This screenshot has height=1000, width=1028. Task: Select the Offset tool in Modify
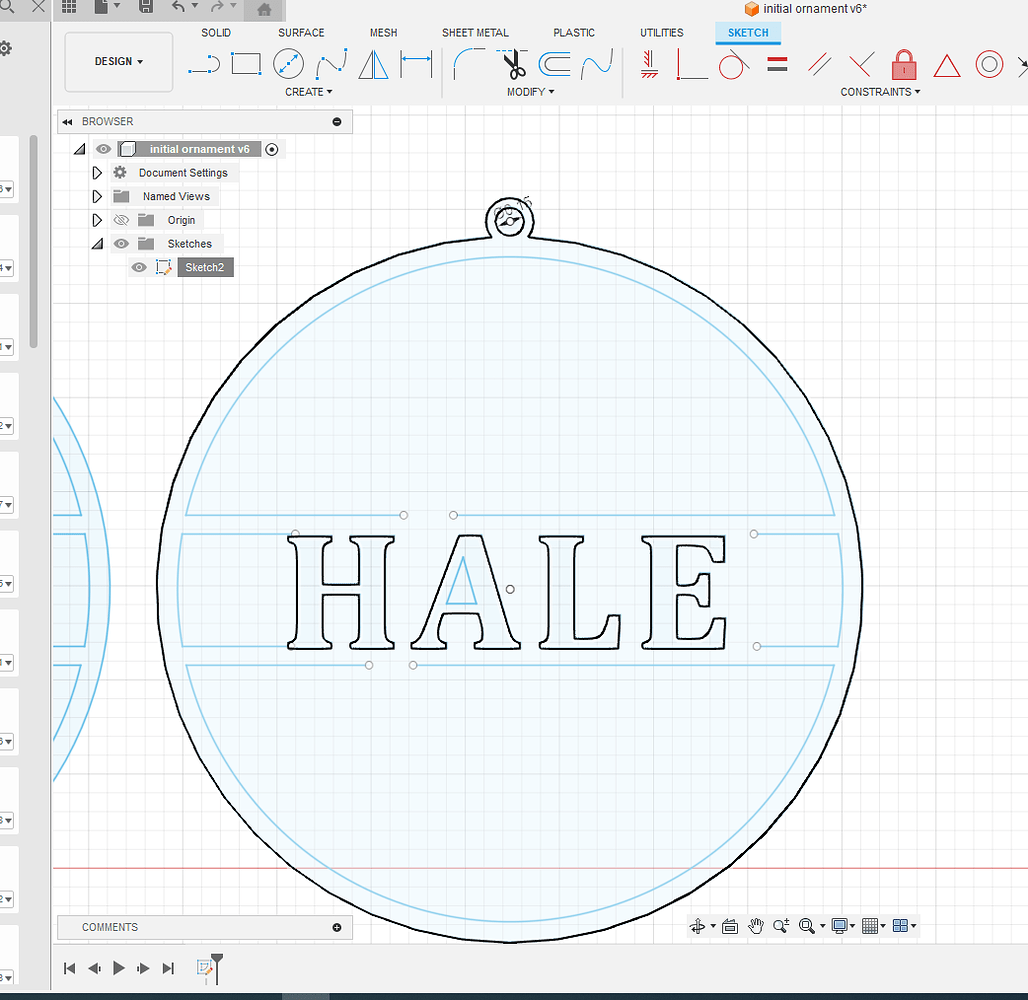[556, 63]
